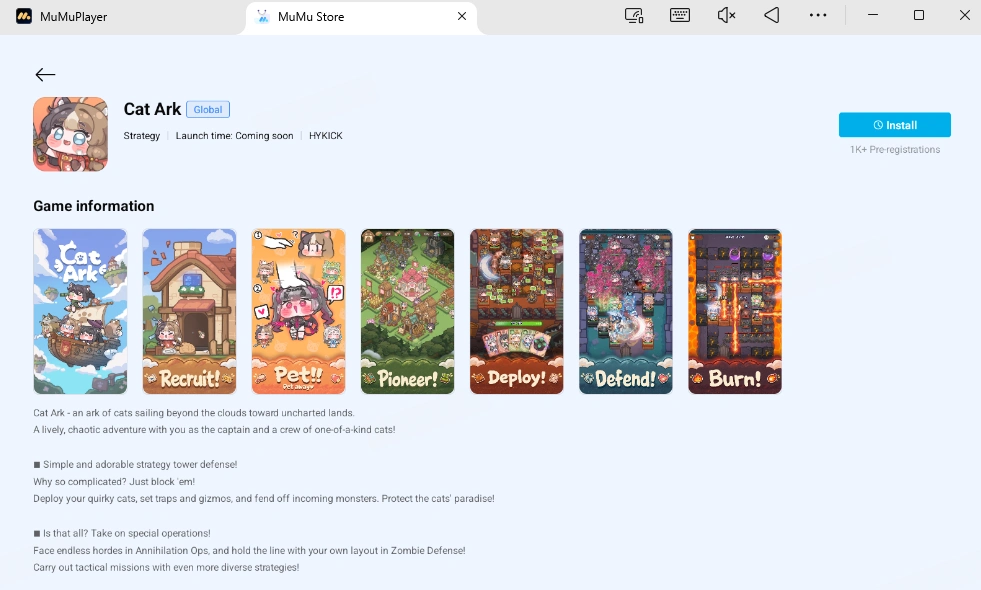Click the HYKICK developer name

(325, 136)
